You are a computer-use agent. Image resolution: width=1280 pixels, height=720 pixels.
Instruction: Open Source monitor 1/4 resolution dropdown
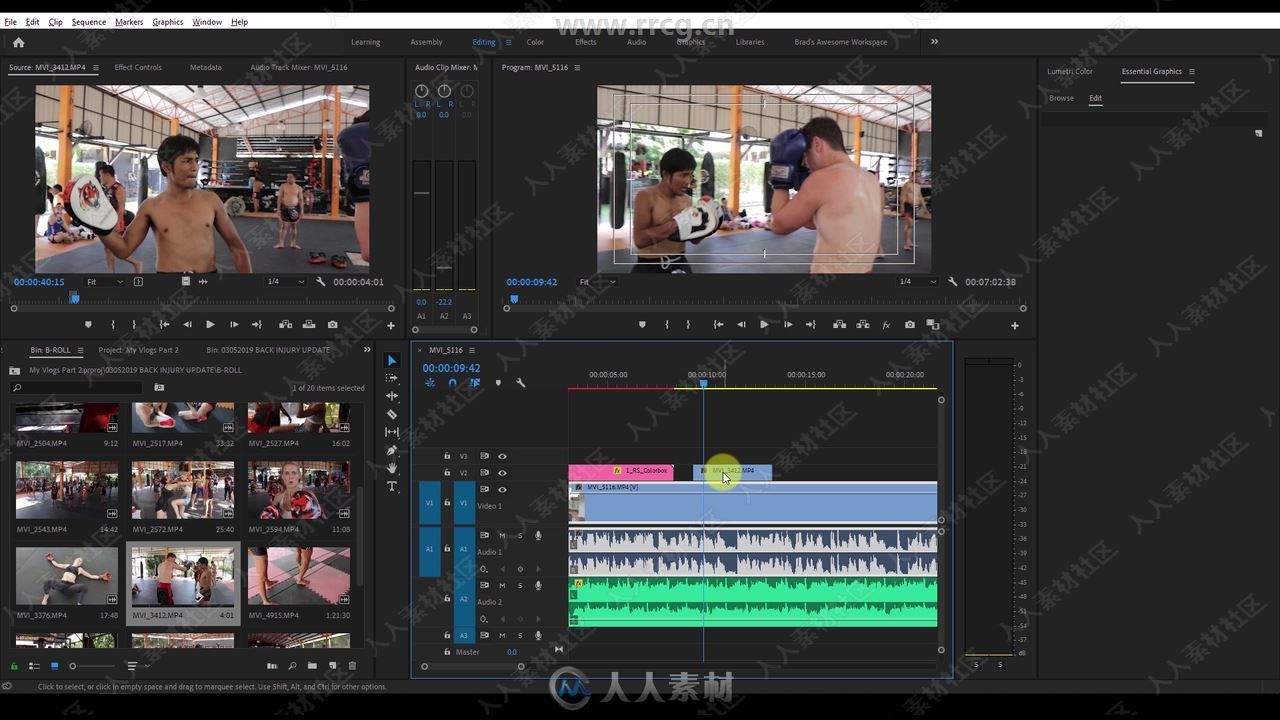[x=284, y=282]
